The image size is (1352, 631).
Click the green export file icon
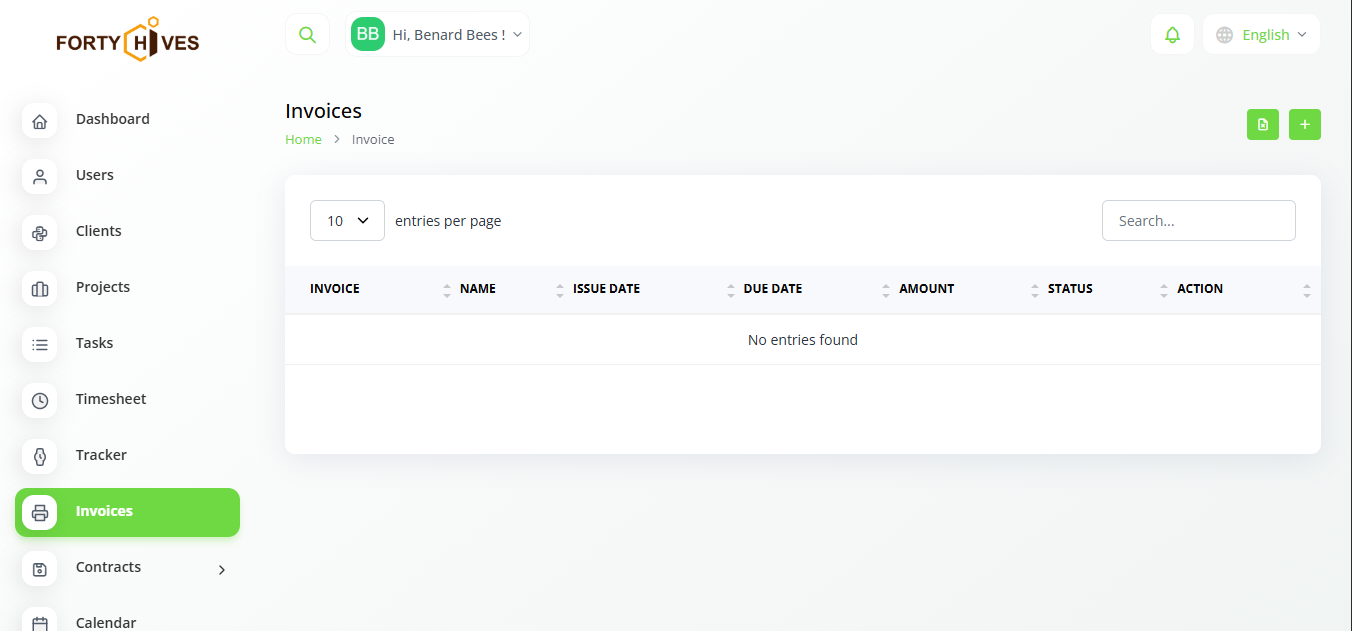tap(1263, 125)
